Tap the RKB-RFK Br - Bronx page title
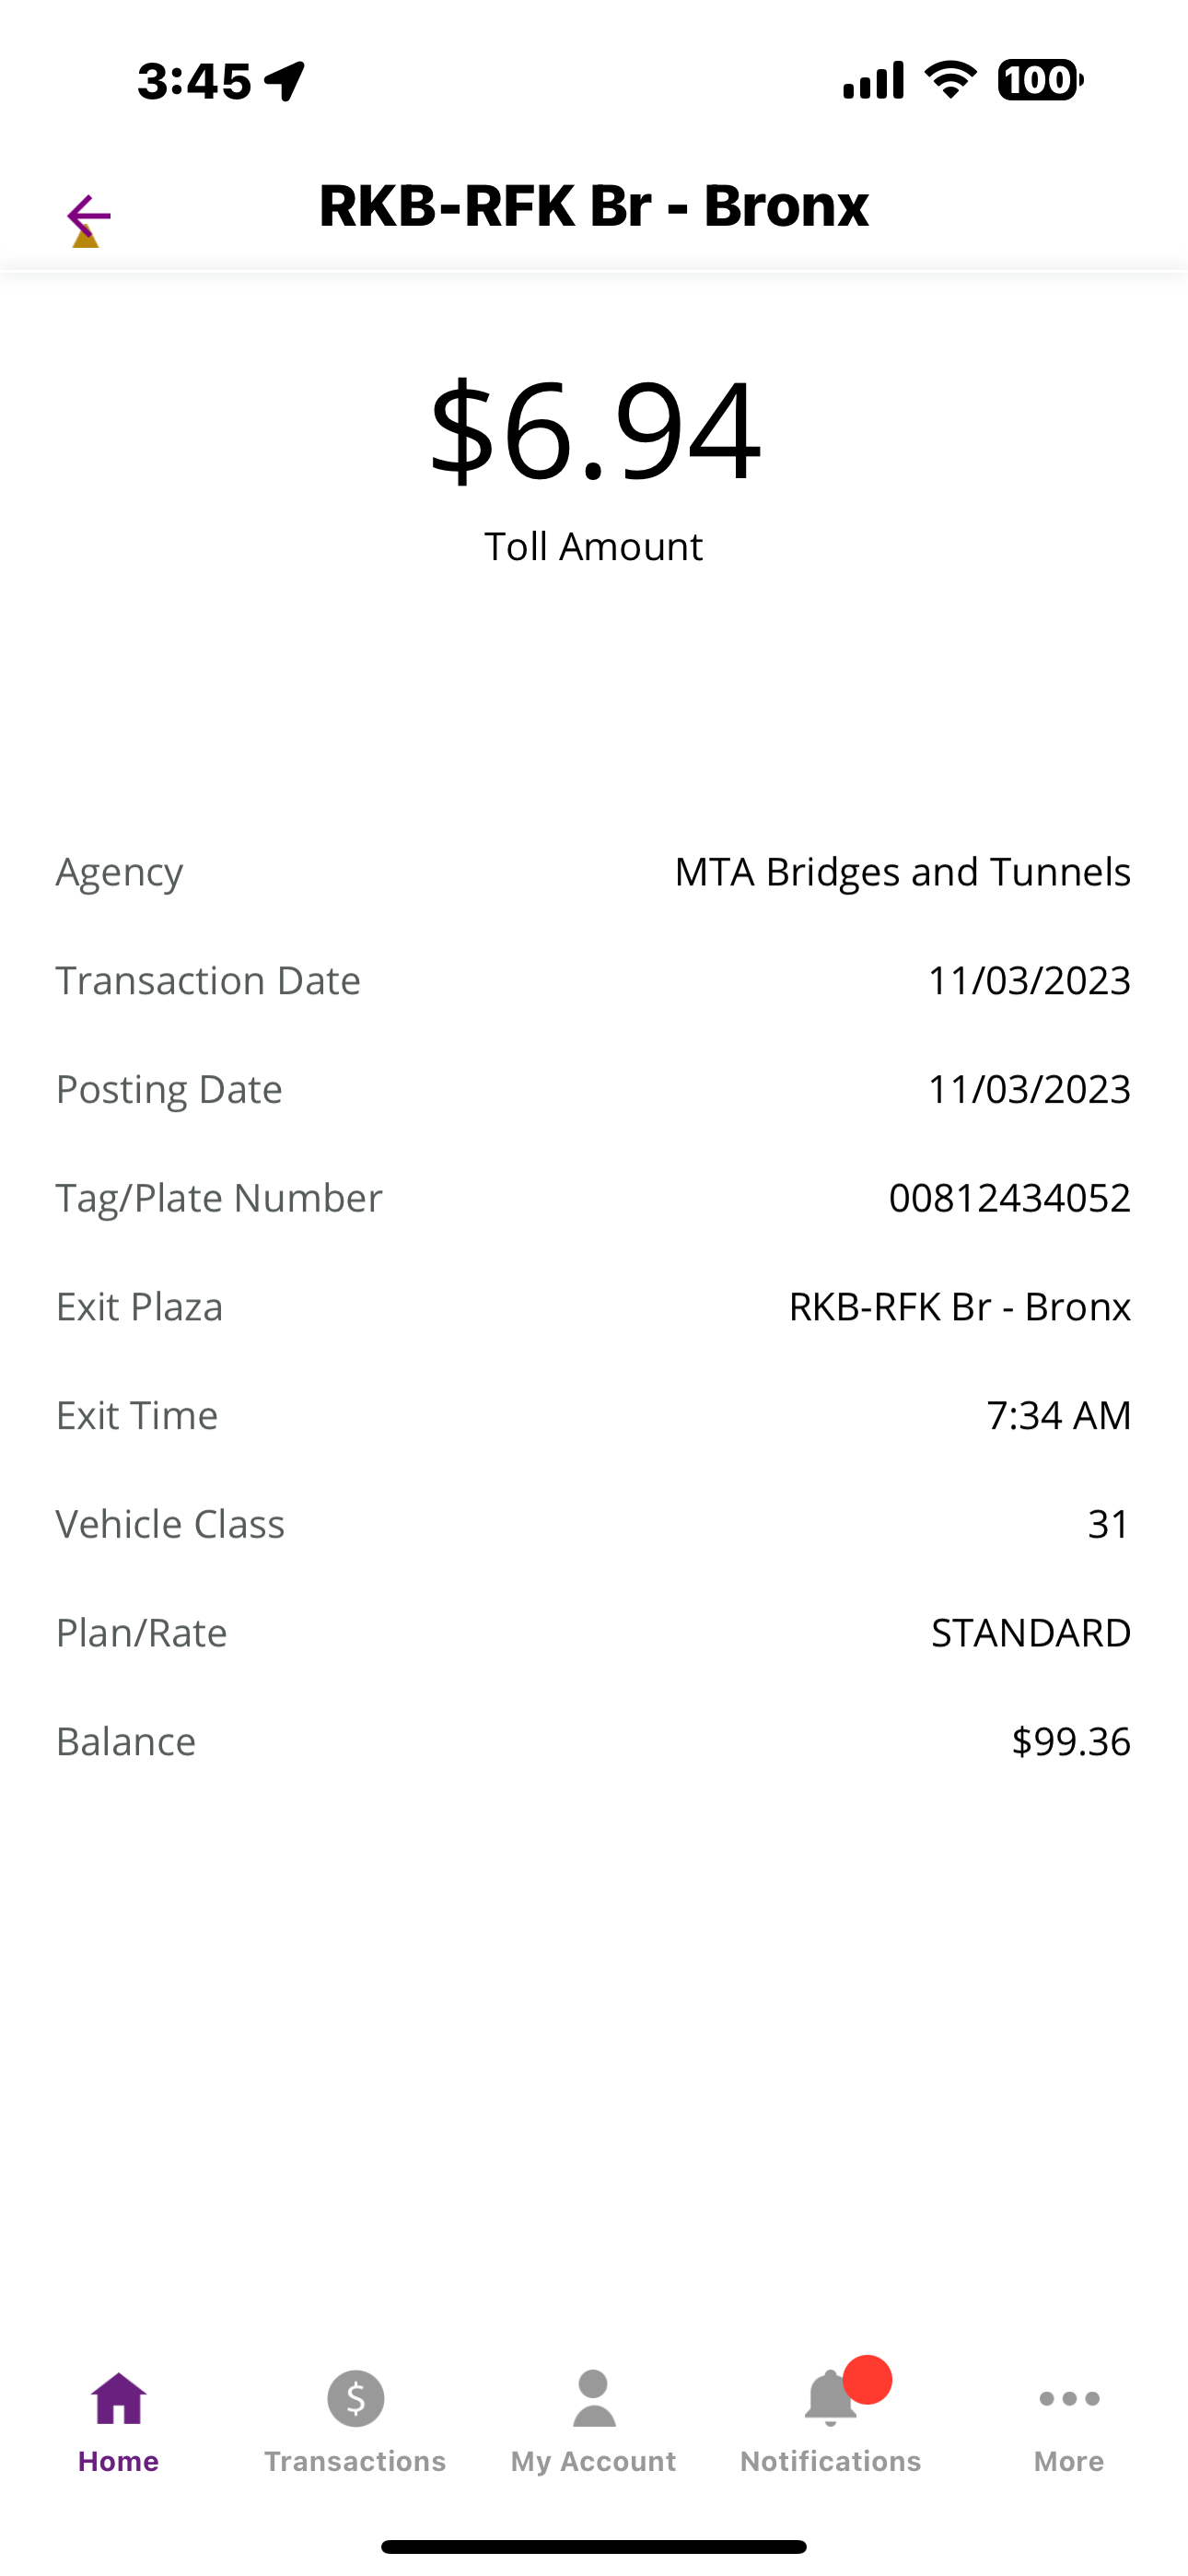1188x2576 pixels. 594,206
